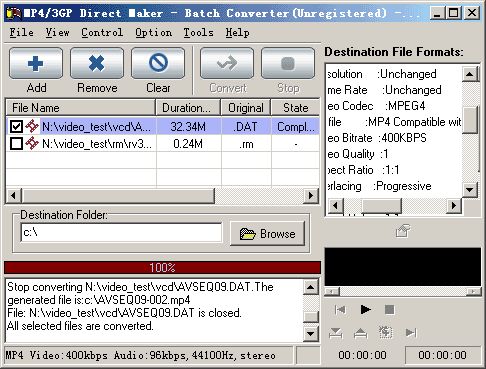The height and width of the screenshot is (369, 486).
Task: Clear the file list using prohibition icon
Action: 158,63
